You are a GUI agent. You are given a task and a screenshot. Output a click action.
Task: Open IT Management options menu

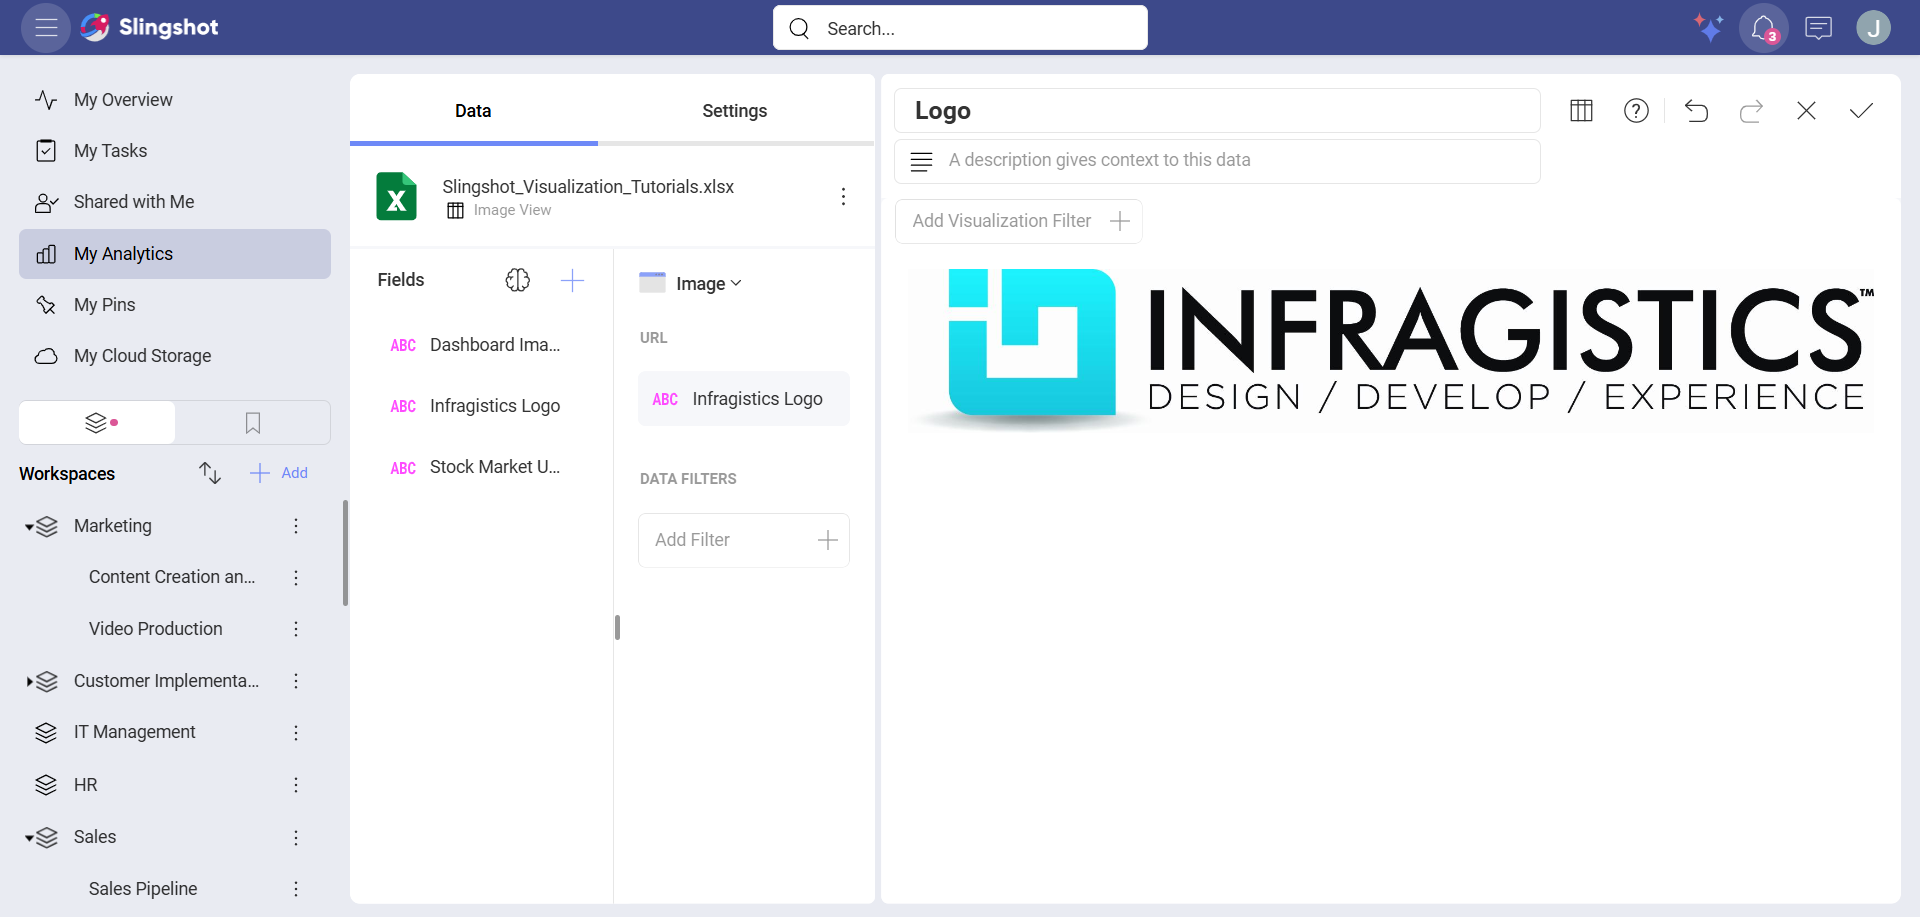point(296,733)
